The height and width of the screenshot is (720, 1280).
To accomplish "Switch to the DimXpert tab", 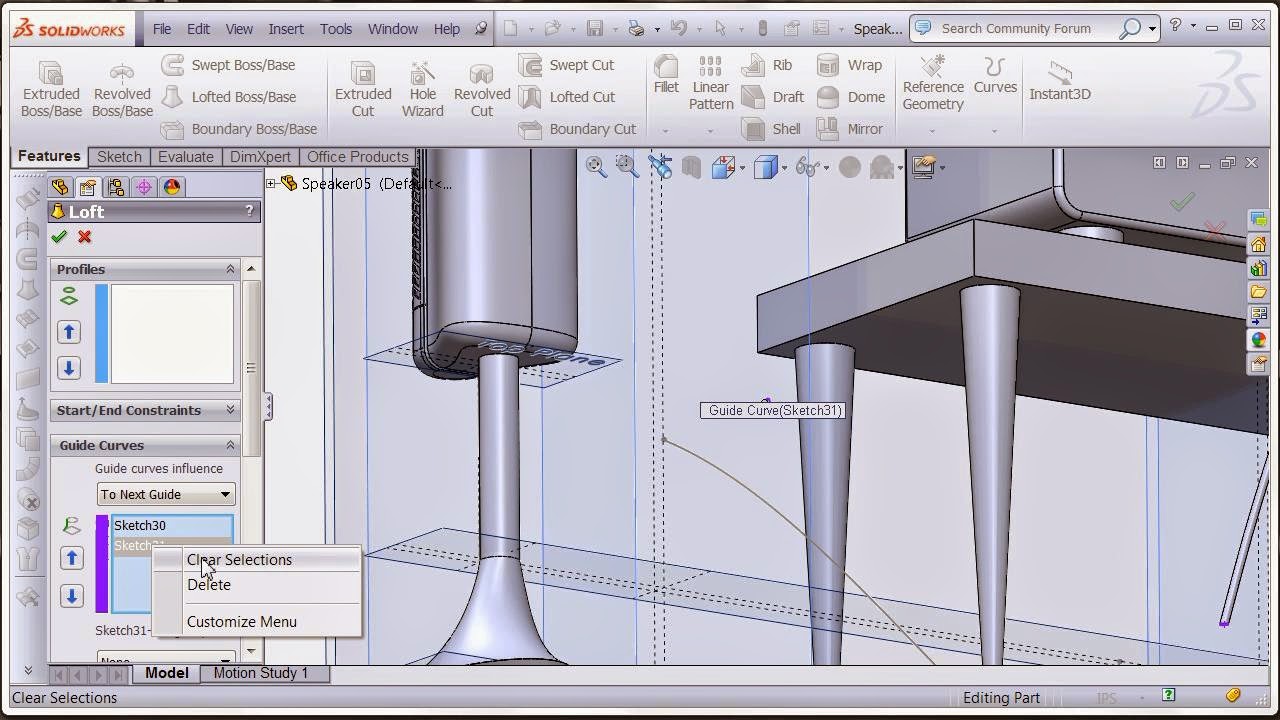I will (x=260, y=157).
